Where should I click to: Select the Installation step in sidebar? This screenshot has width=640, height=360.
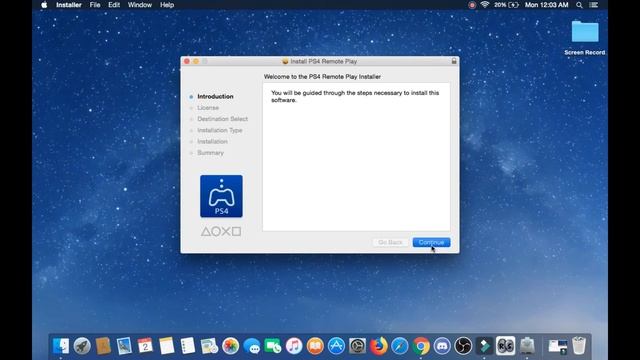212,141
